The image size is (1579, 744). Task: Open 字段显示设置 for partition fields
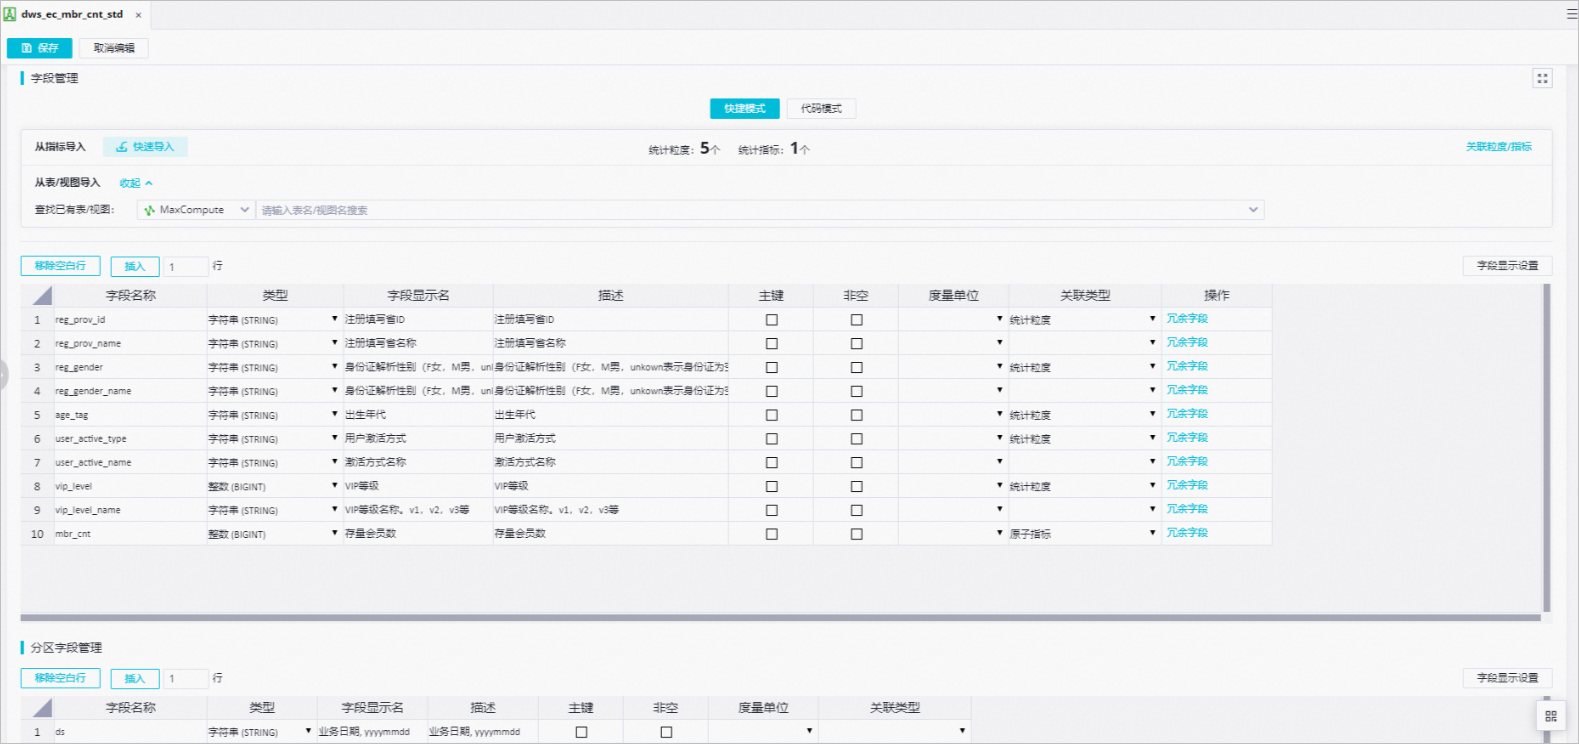[x=1507, y=677]
